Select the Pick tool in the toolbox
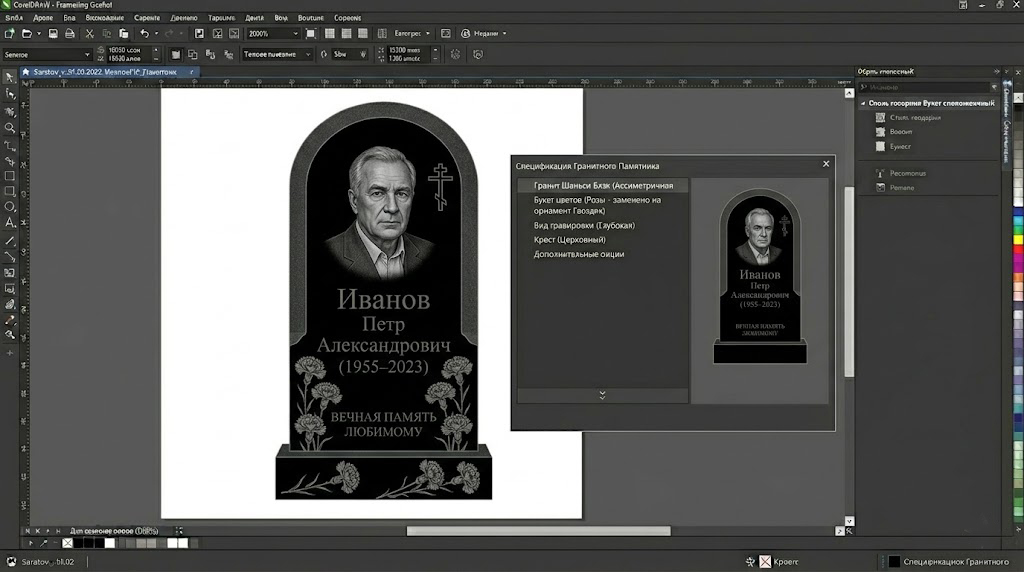The width and height of the screenshot is (1024, 572). (x=10, y=76)
